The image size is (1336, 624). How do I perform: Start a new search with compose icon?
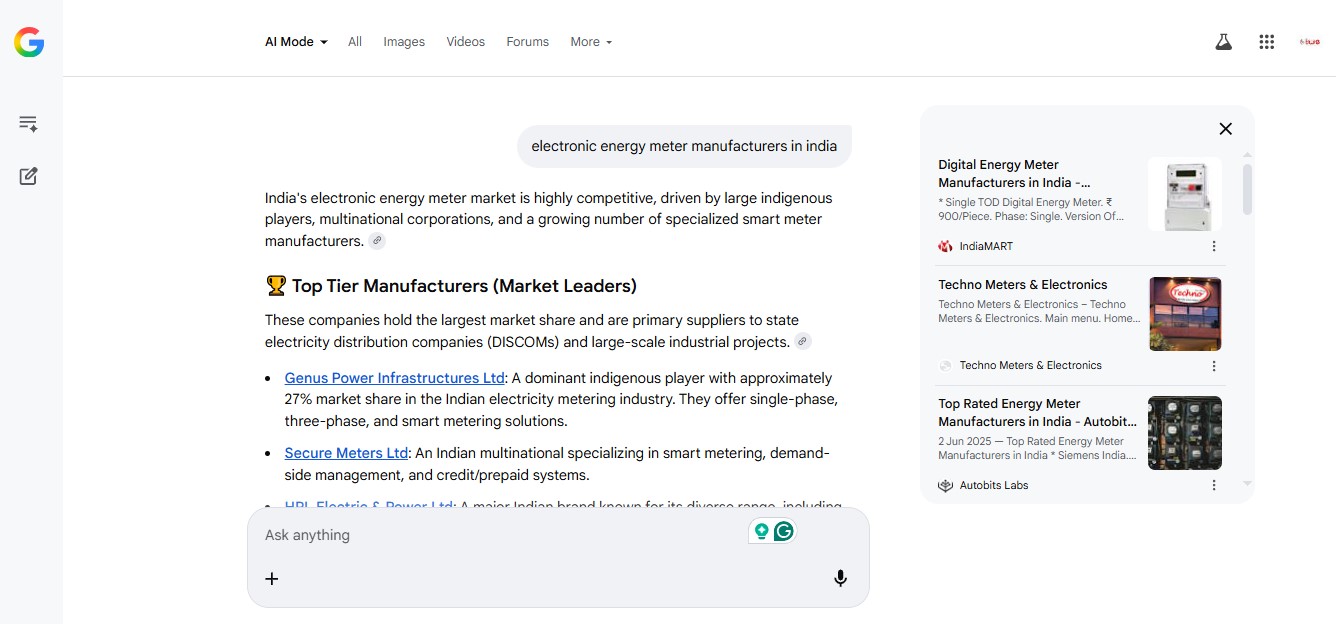28,176
